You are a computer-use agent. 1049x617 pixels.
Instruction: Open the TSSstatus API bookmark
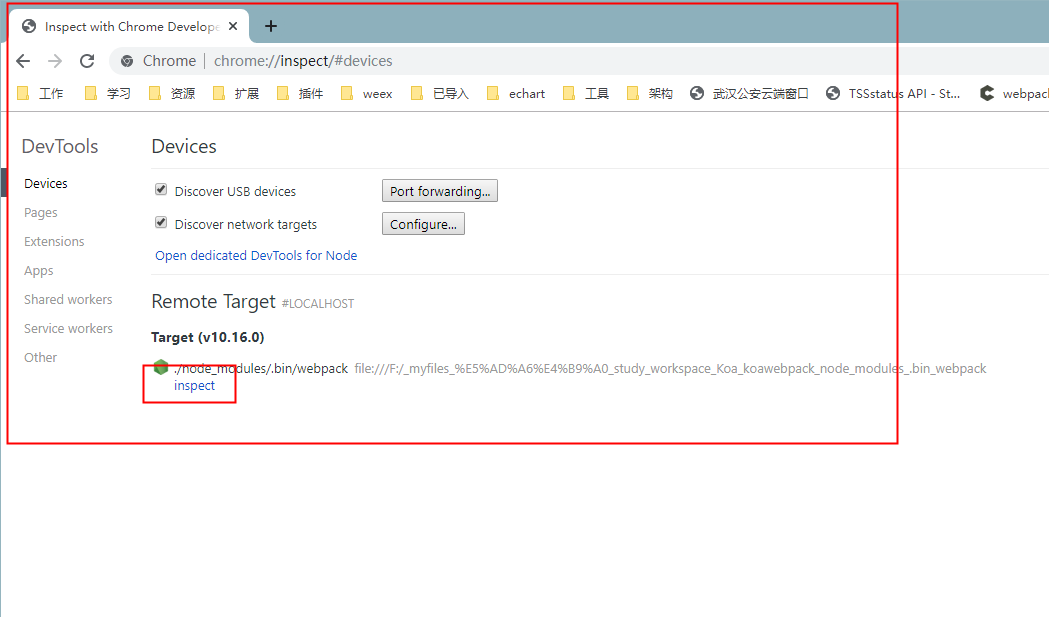pos(893,94)
